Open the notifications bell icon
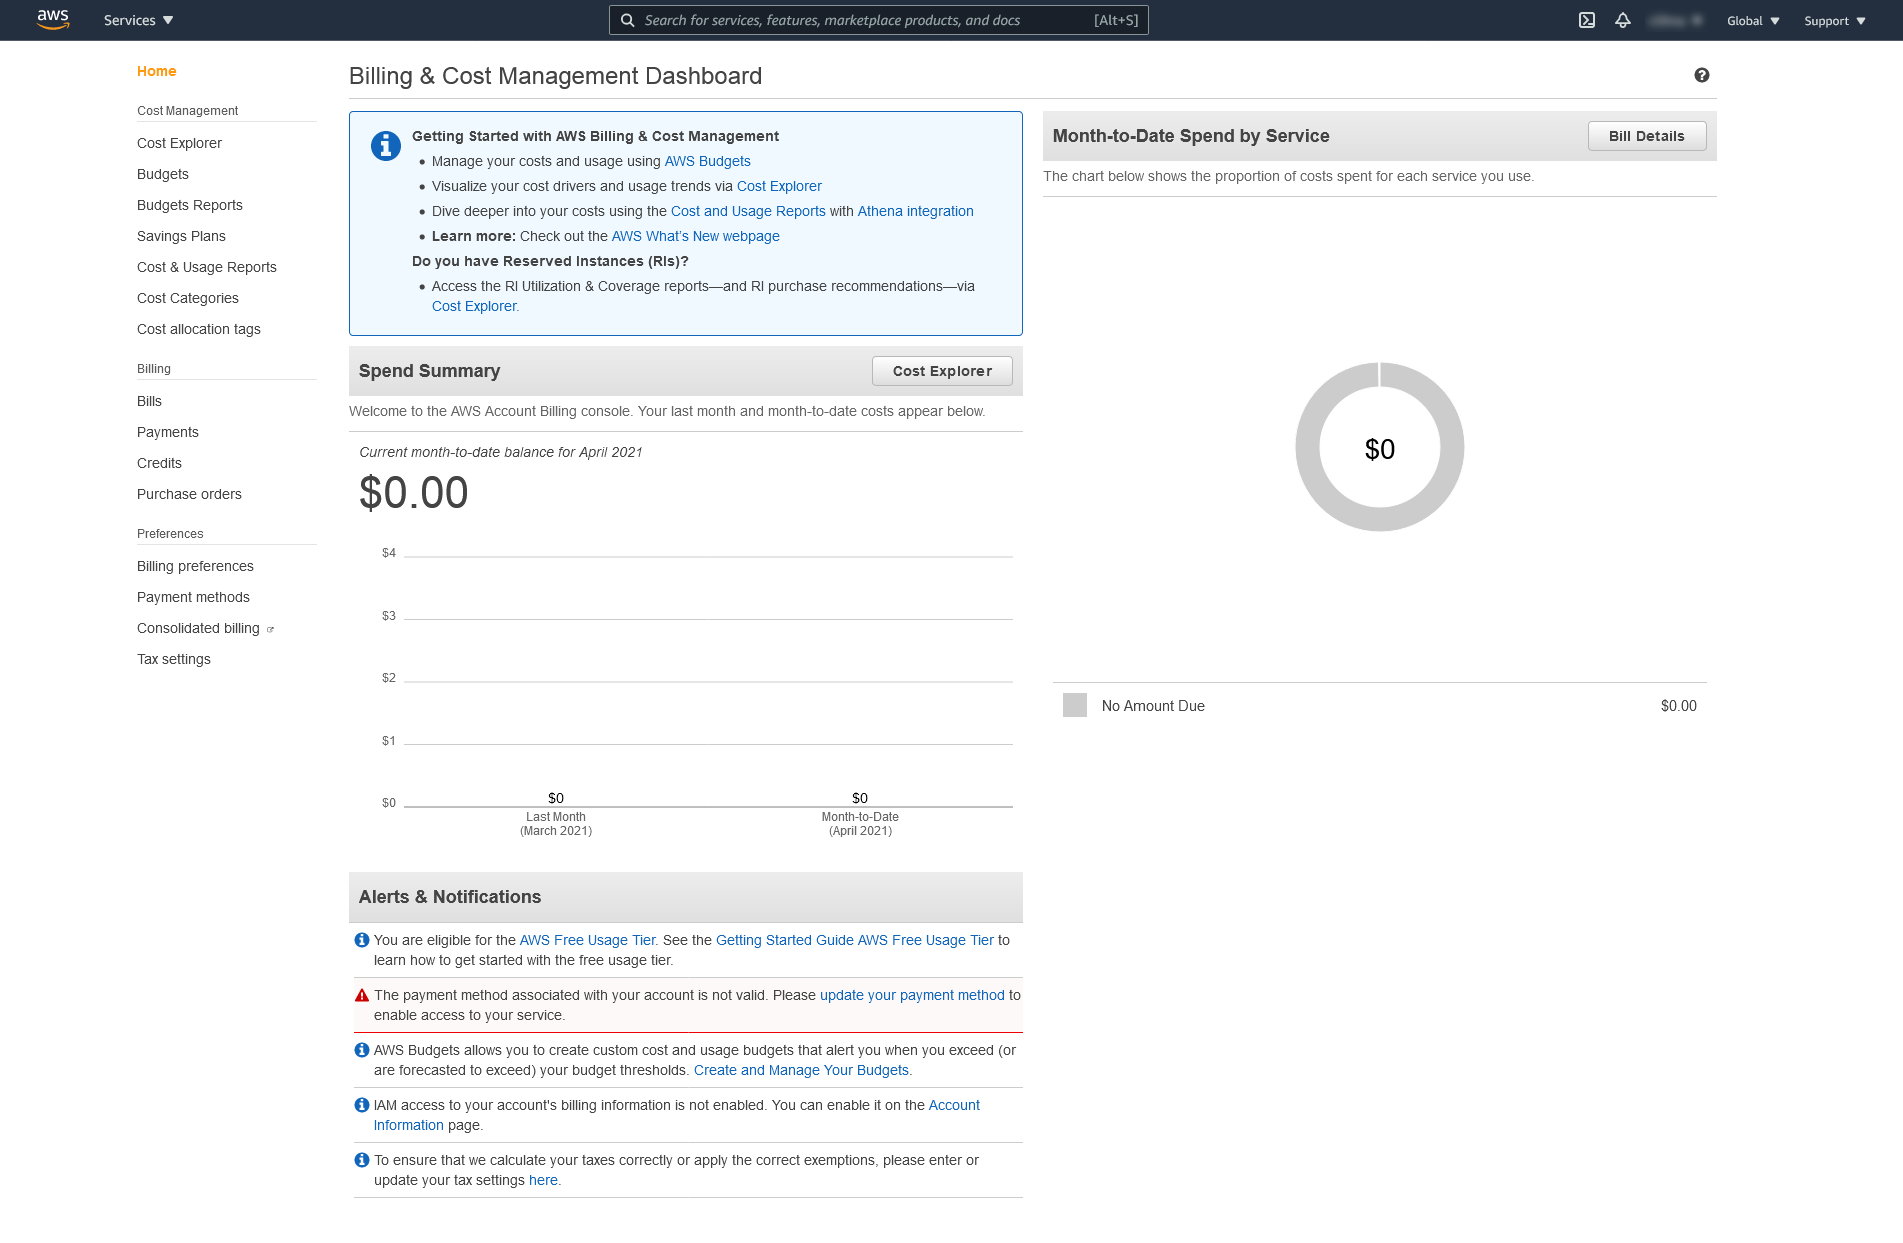 (1623, 20)
